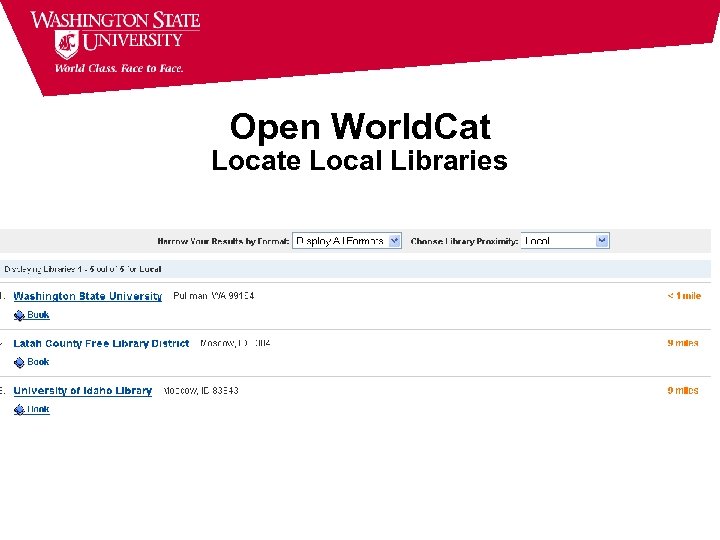Click 'Displaying Libraries' results count text
Viewport: 720px width, 540px height.
coord(83,269)
